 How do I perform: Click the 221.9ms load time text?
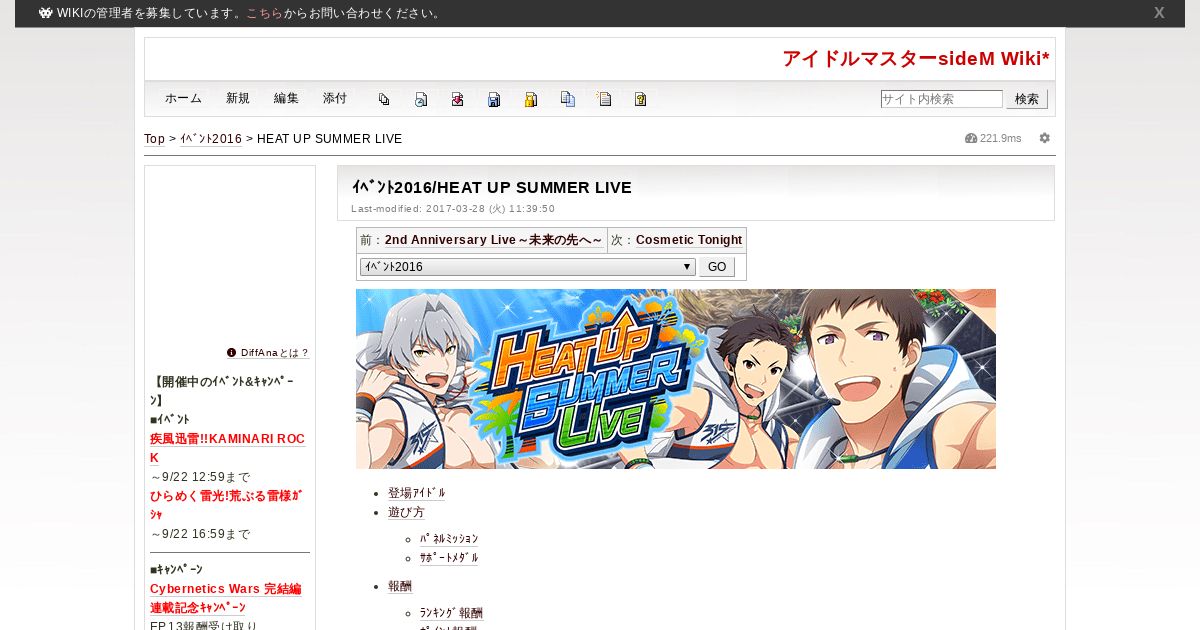(1001, 138)
